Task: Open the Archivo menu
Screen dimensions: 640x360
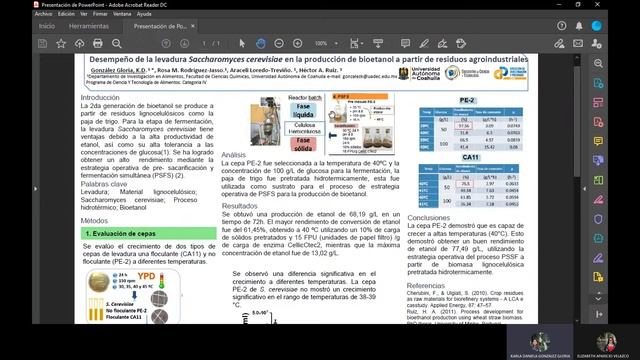Action: point(43,14)
